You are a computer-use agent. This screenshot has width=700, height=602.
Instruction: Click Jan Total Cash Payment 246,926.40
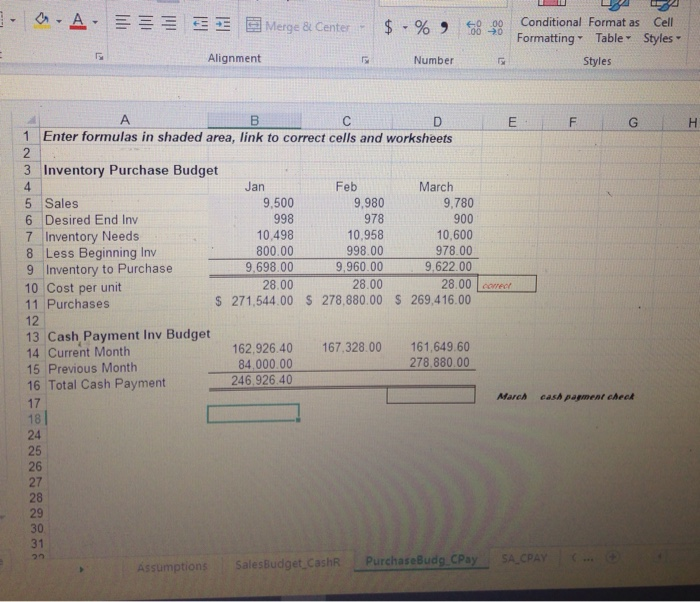(x=254, y=380)
